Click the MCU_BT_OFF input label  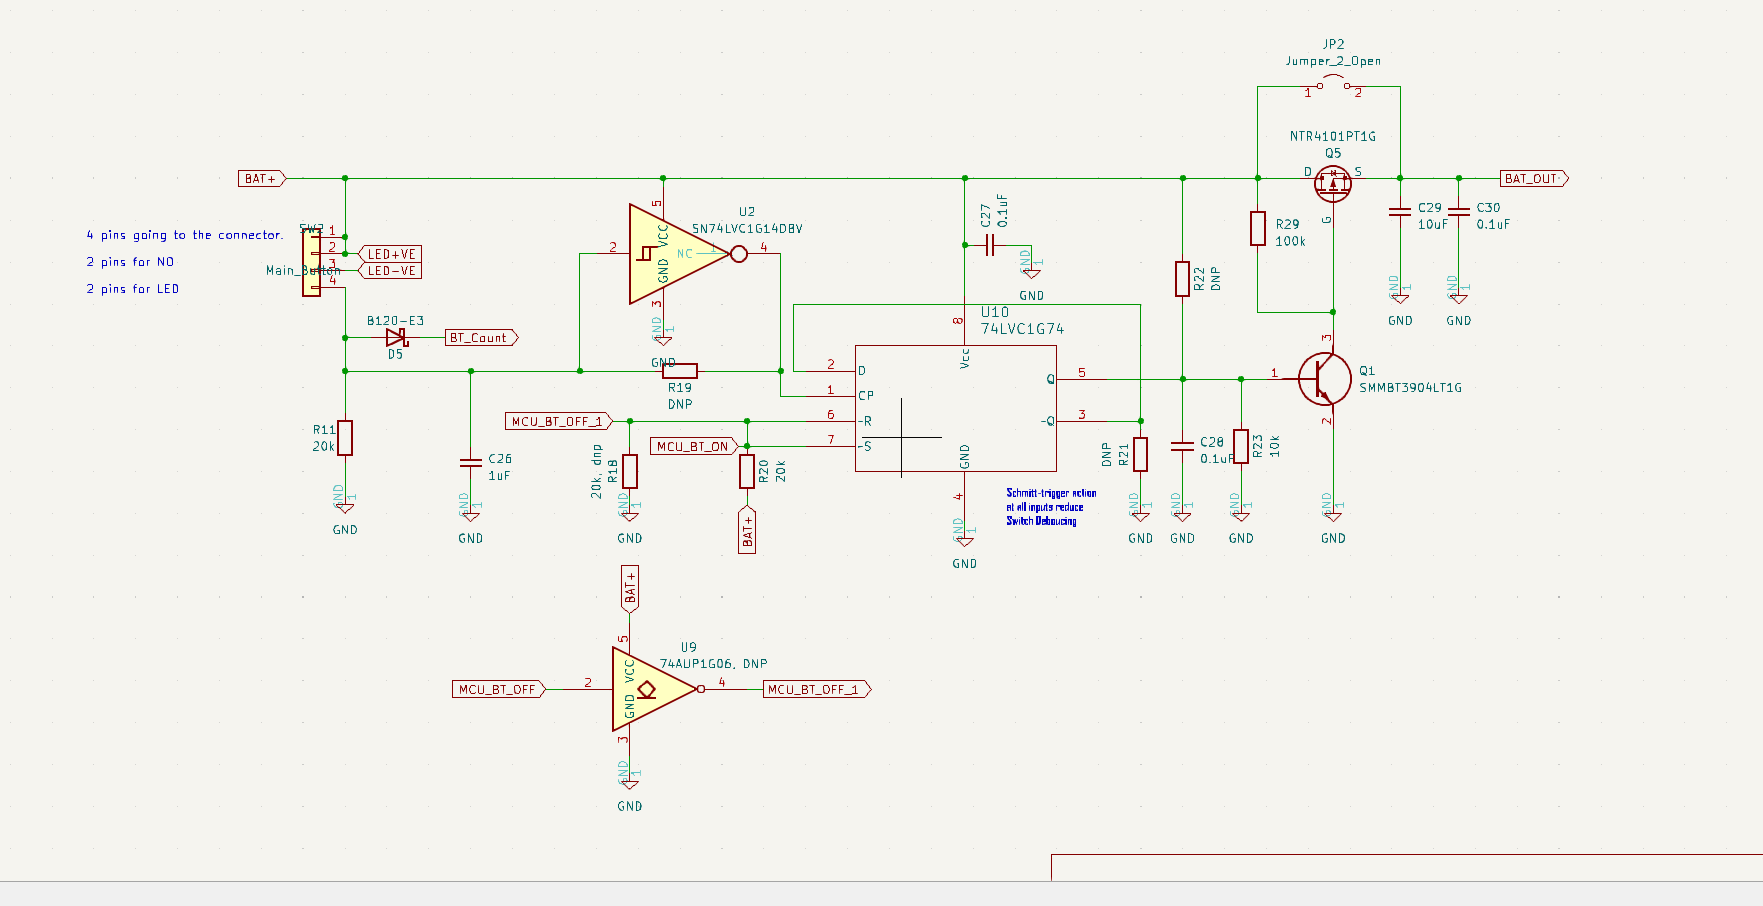click(x=498, y=689)
